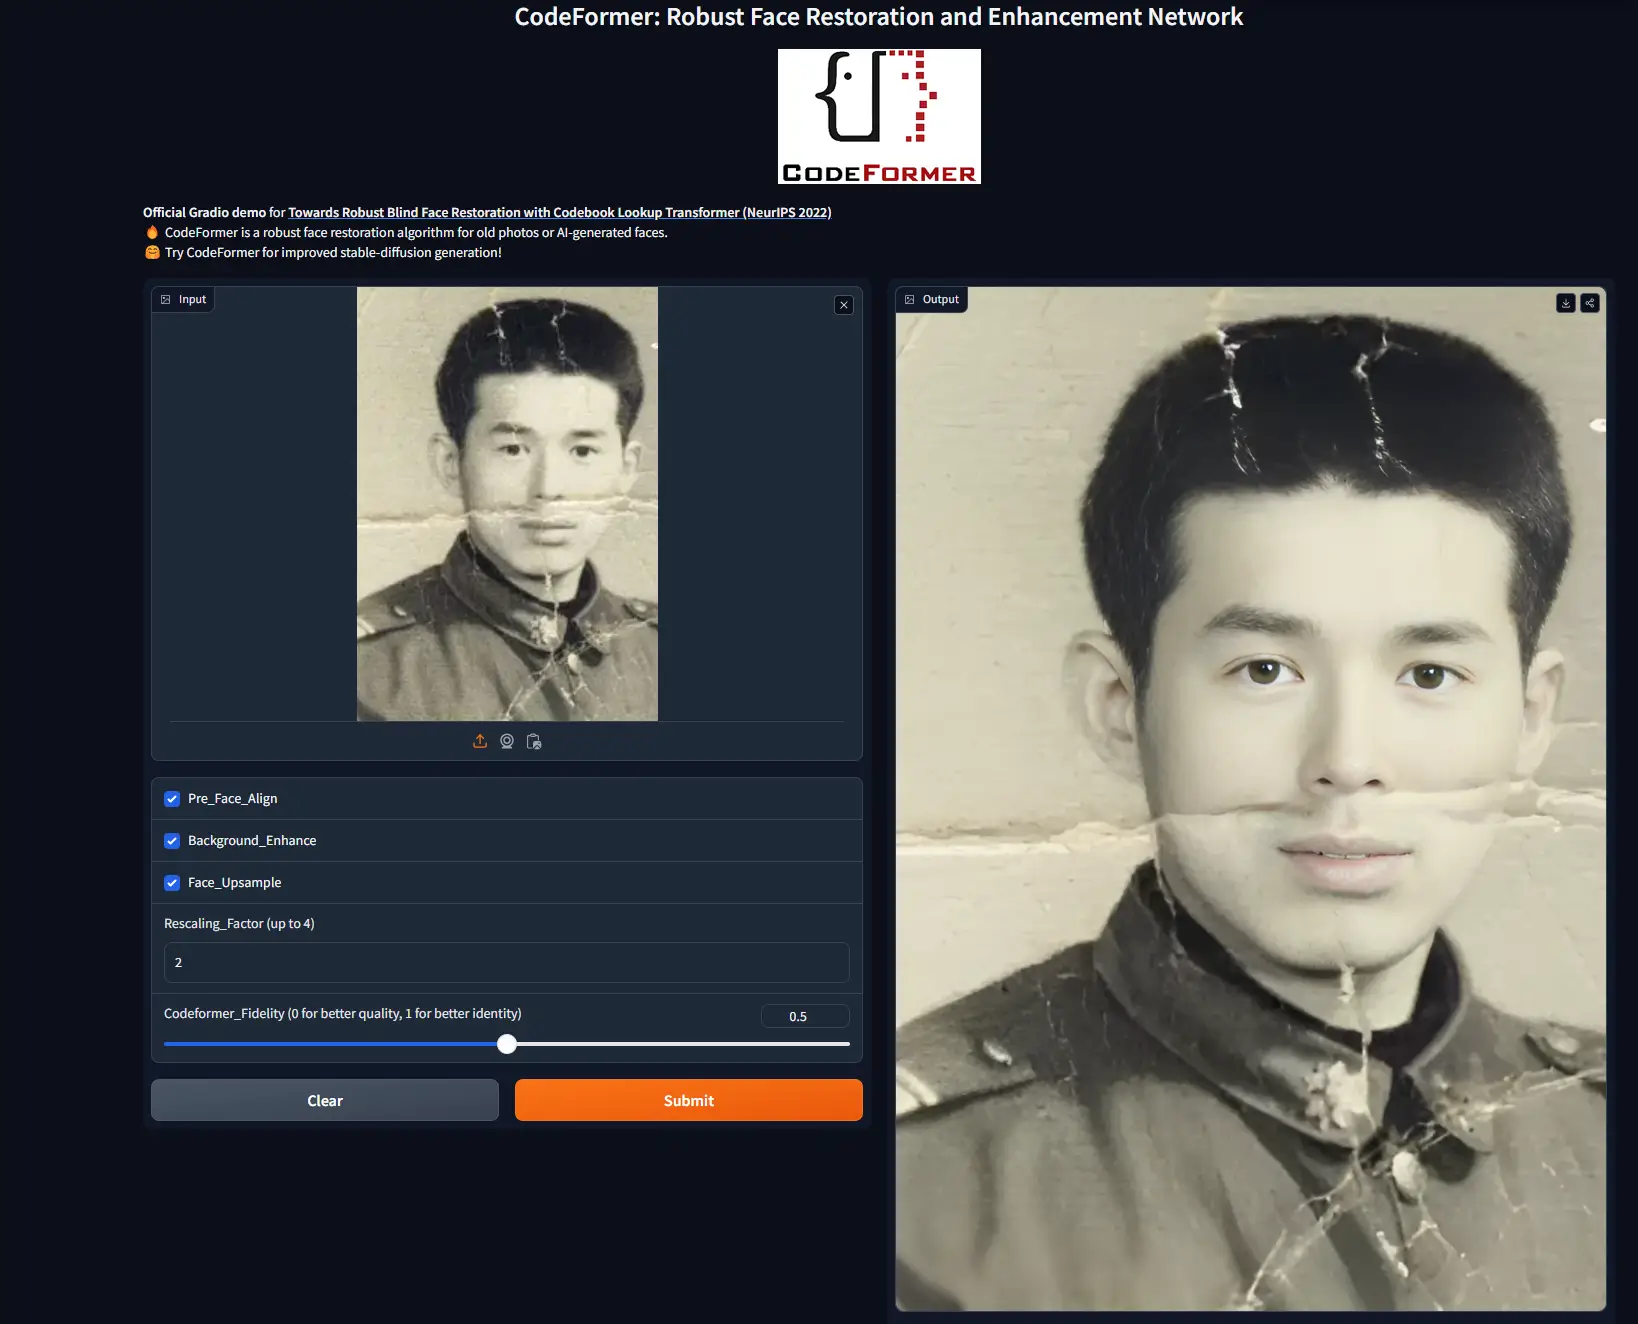The height and width of the screenshot is (1324, 1638).
Task: Download the restored output image
Action: point(1566,303)
